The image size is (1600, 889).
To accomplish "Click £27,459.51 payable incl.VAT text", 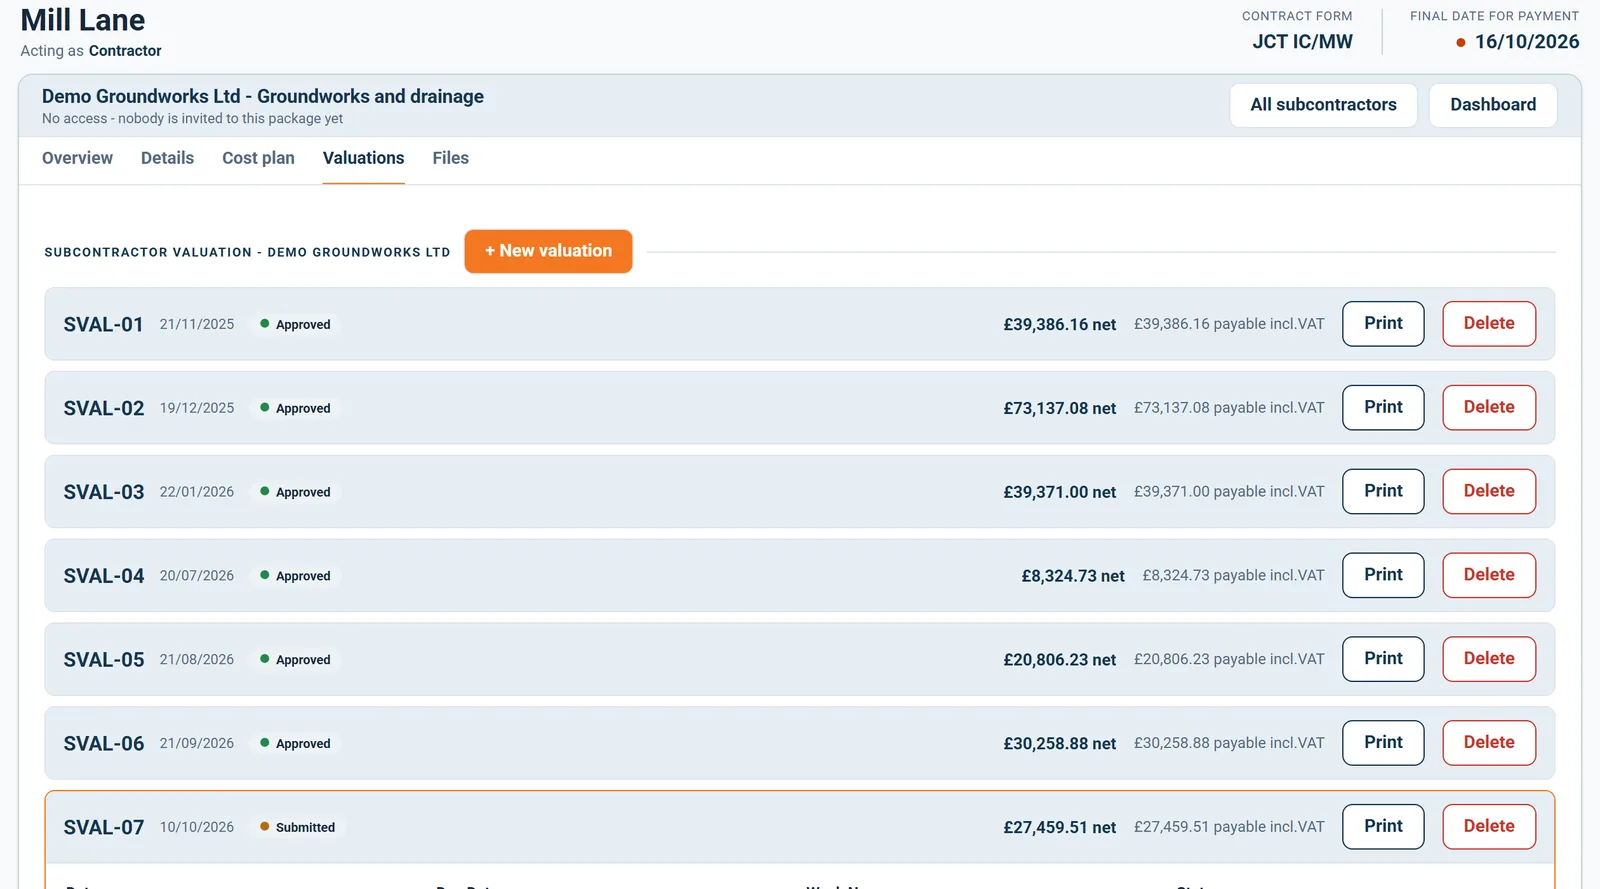I will (x=1229, y=827).
